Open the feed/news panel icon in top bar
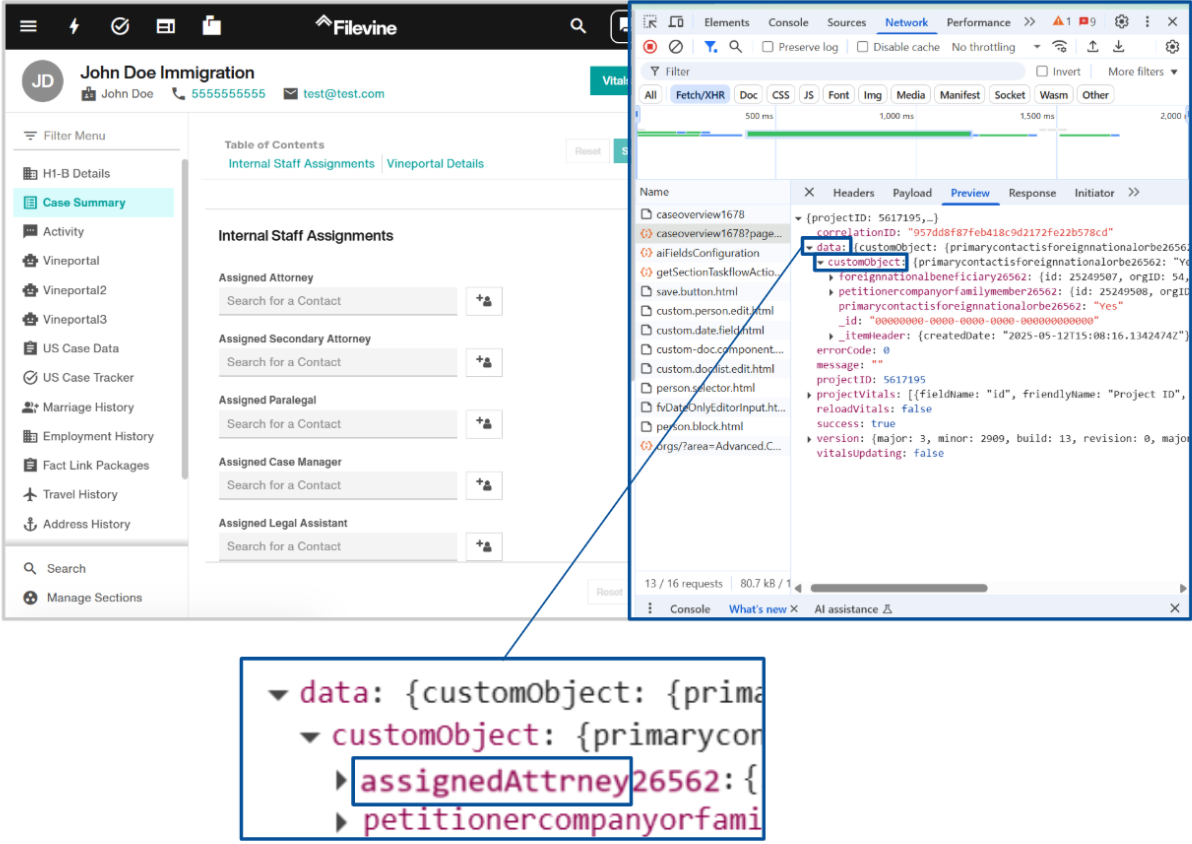This screenshot has width=1192, height=844. (x=165, y=27)
